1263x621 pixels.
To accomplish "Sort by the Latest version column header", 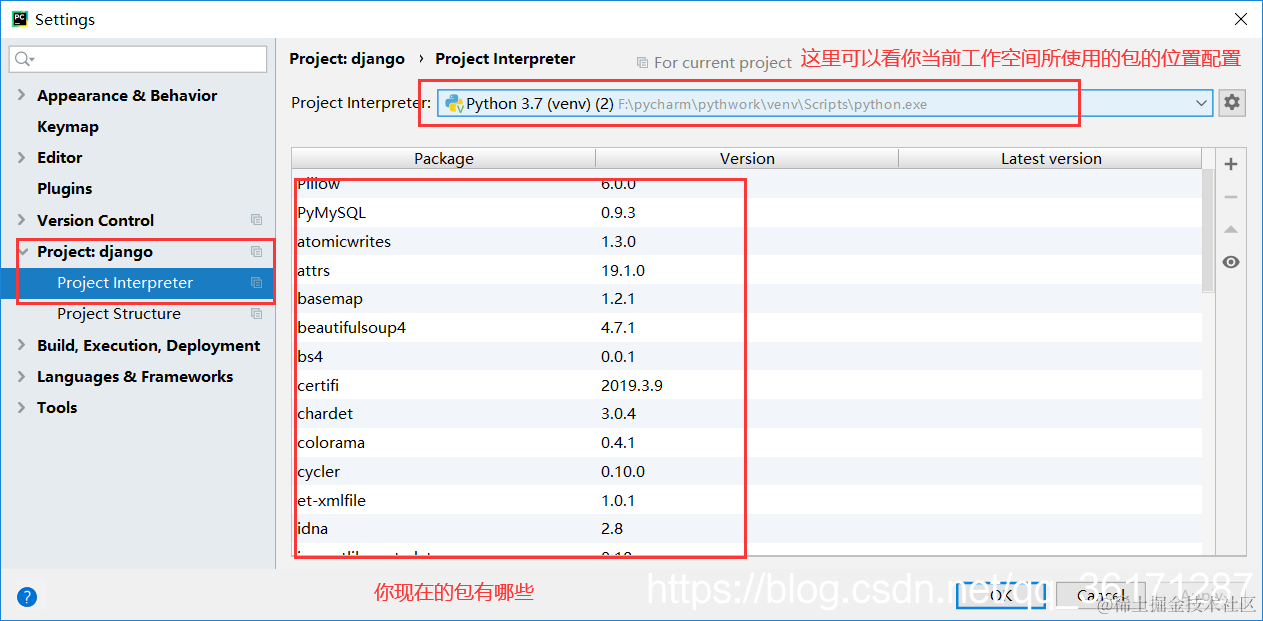I will 1051,158.
